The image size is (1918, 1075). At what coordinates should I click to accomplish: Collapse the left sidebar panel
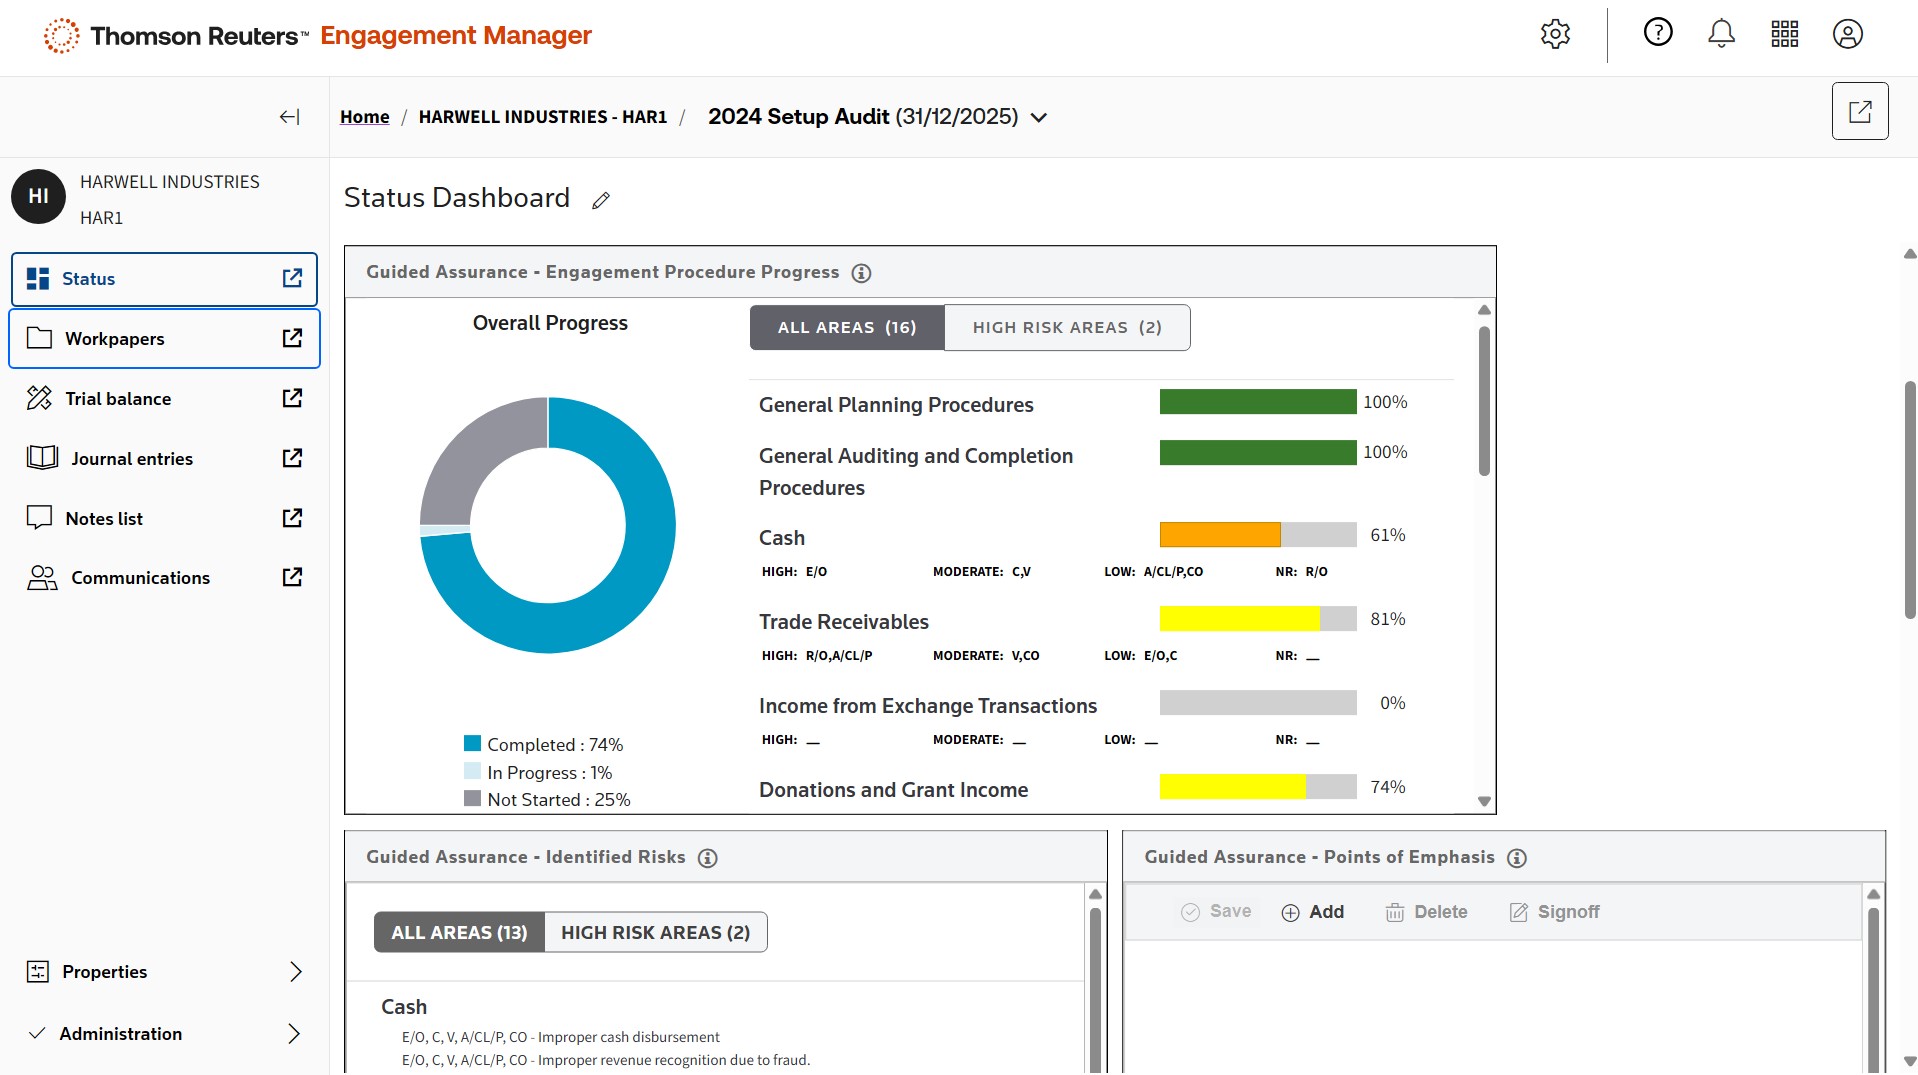click(x=289, y=117)
